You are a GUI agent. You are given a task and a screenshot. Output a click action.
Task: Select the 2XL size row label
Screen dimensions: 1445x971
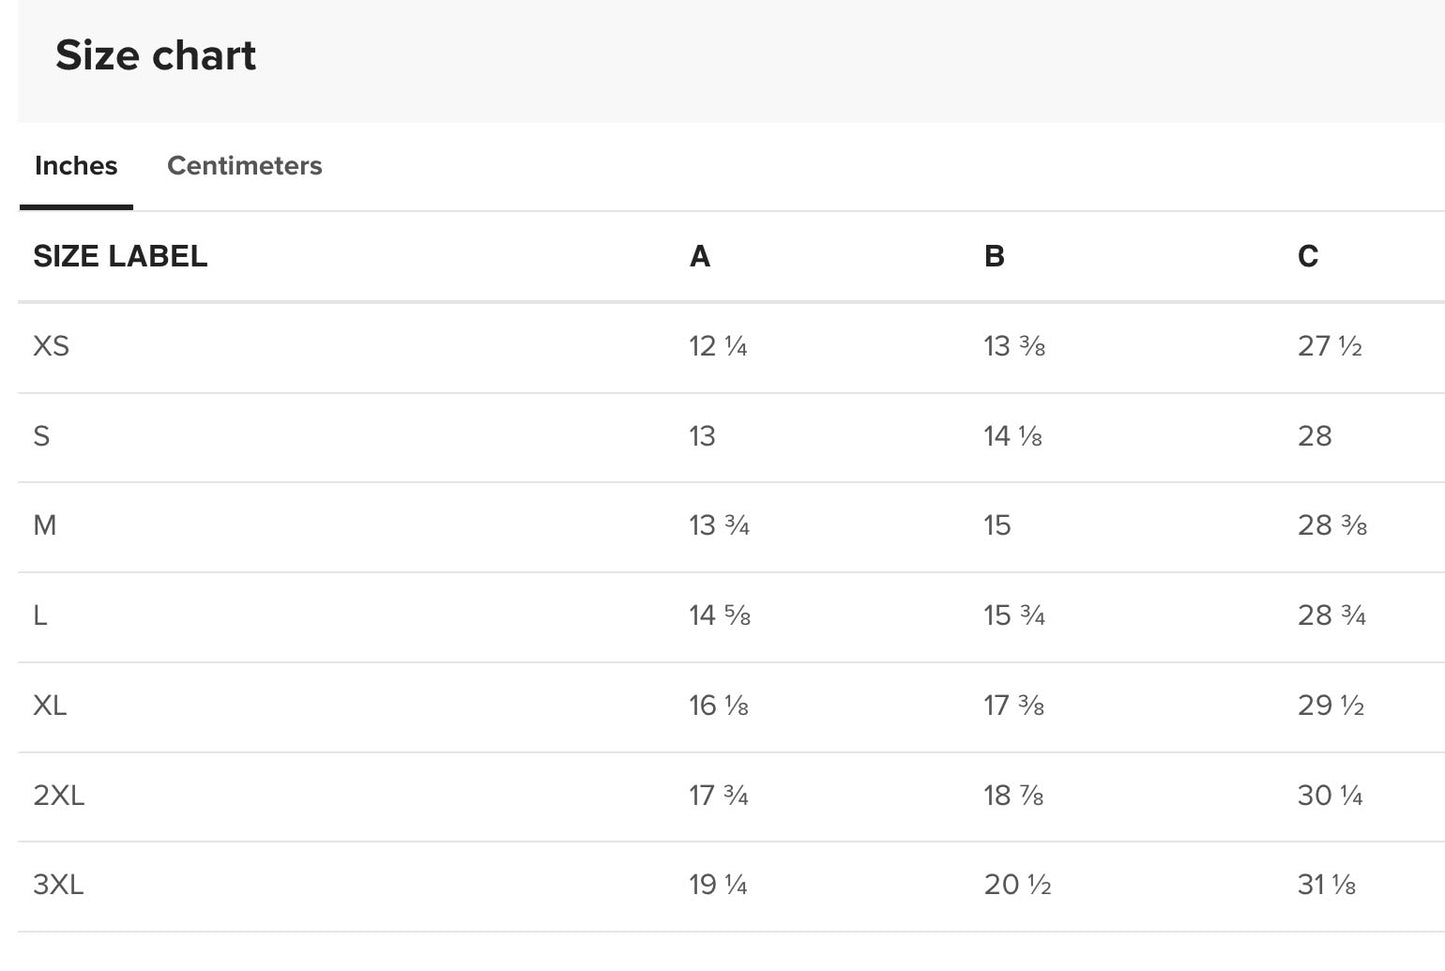point(59,796)
